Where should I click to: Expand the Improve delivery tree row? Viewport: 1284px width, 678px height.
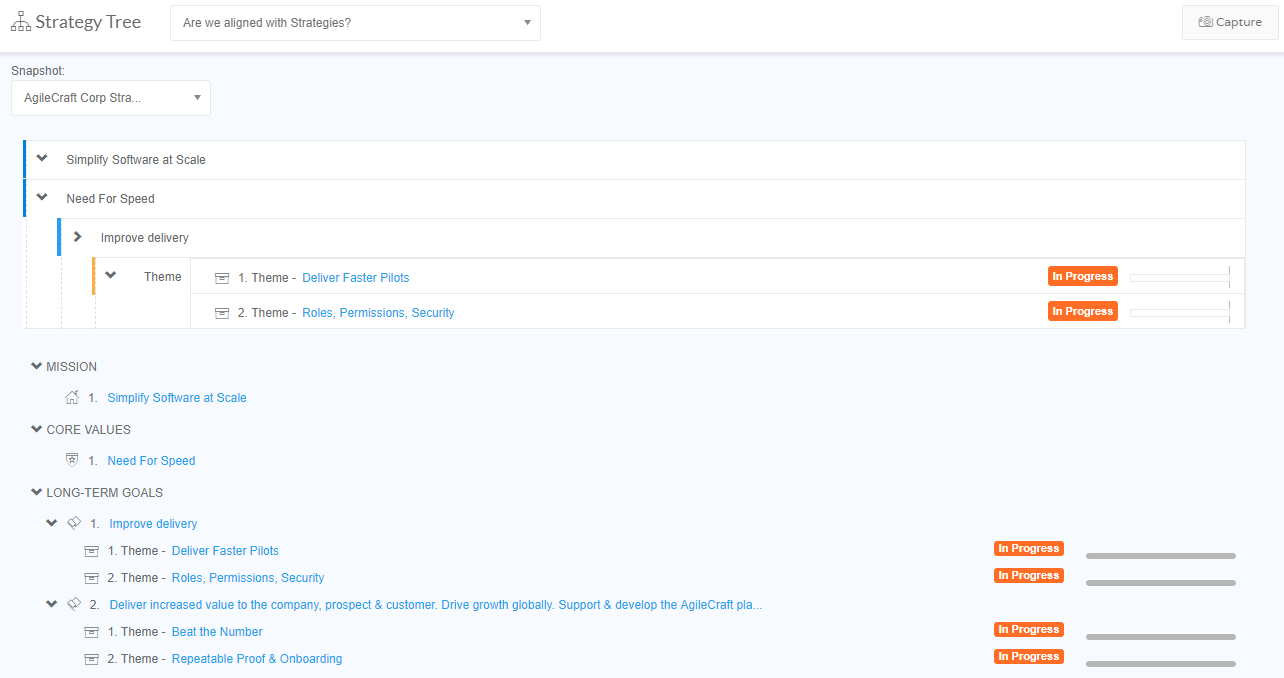pos(77,237)
